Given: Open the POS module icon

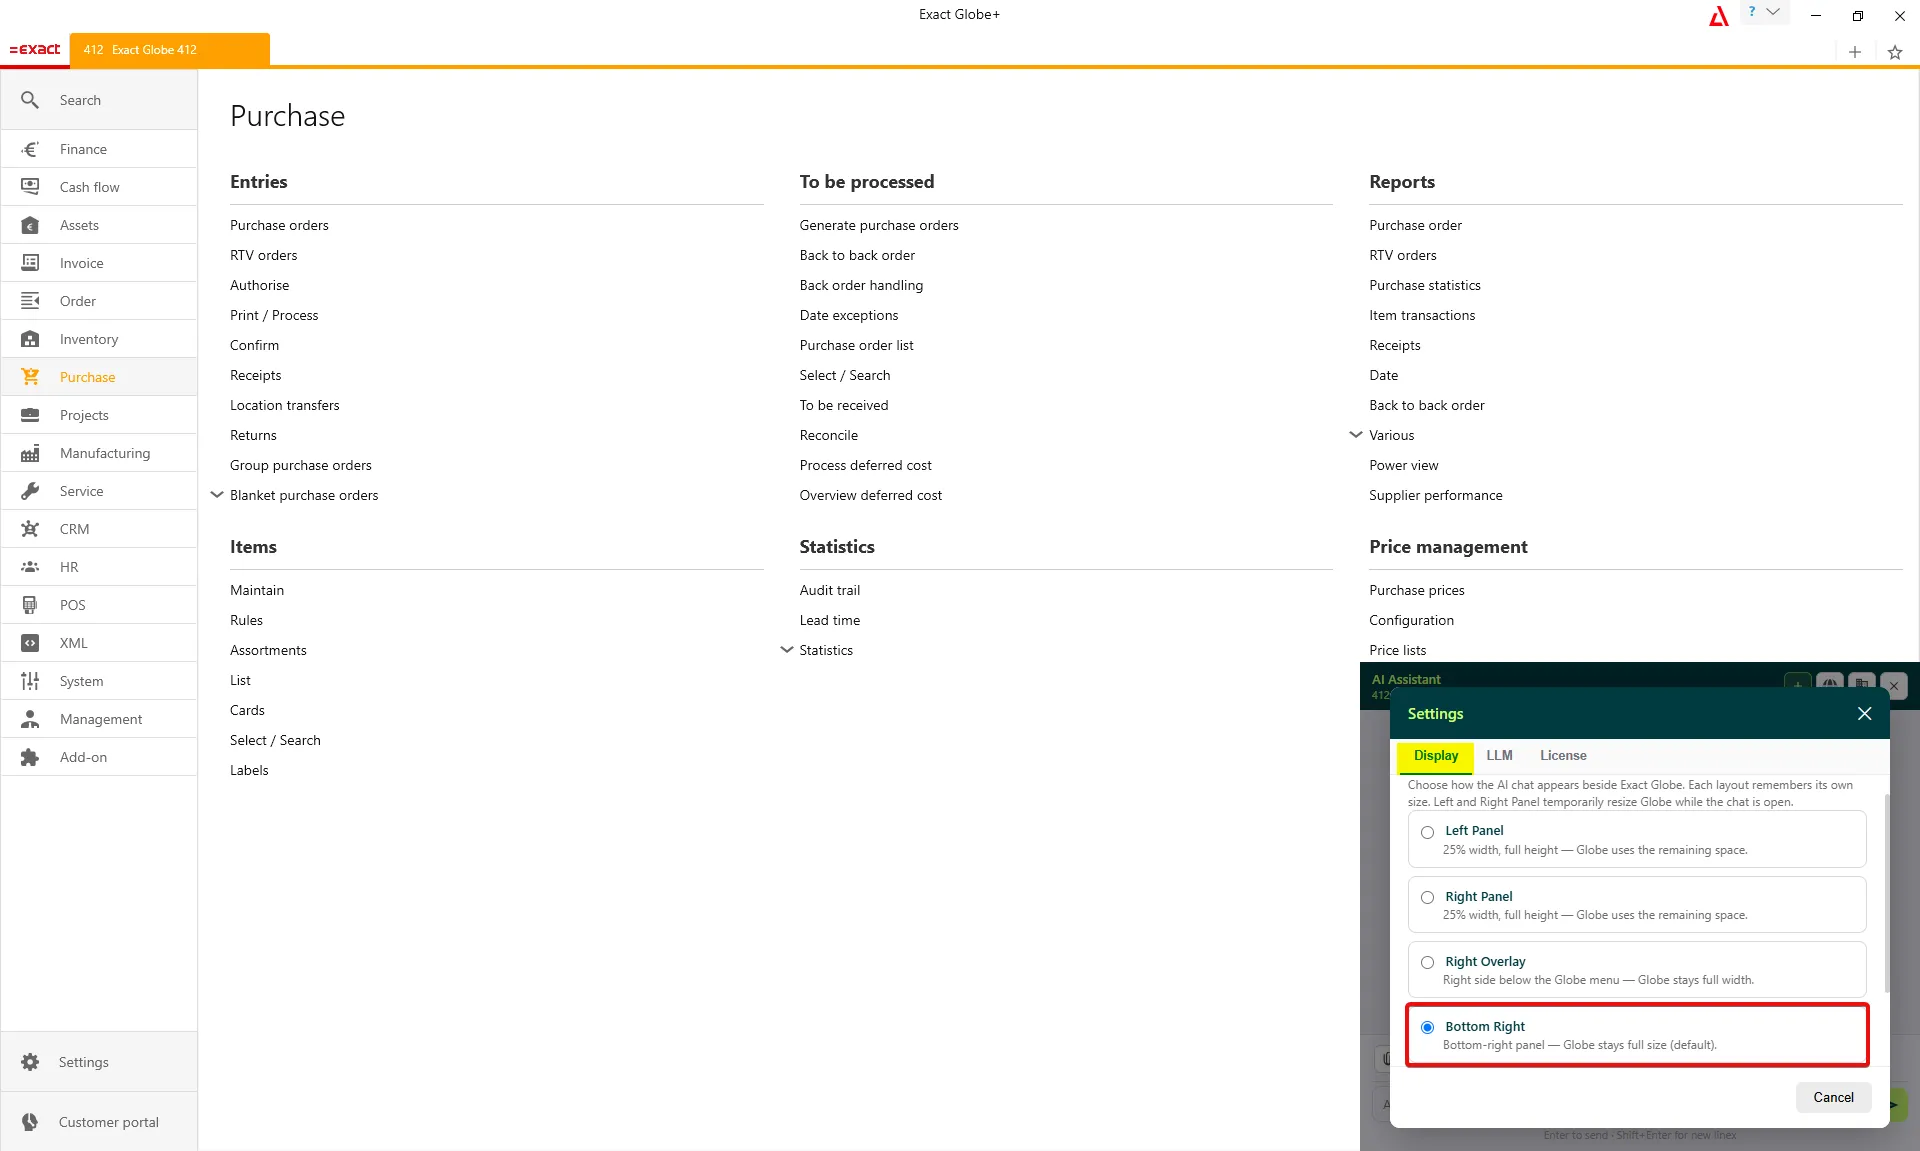Looking at the screenshot, I should click(30, 605).
